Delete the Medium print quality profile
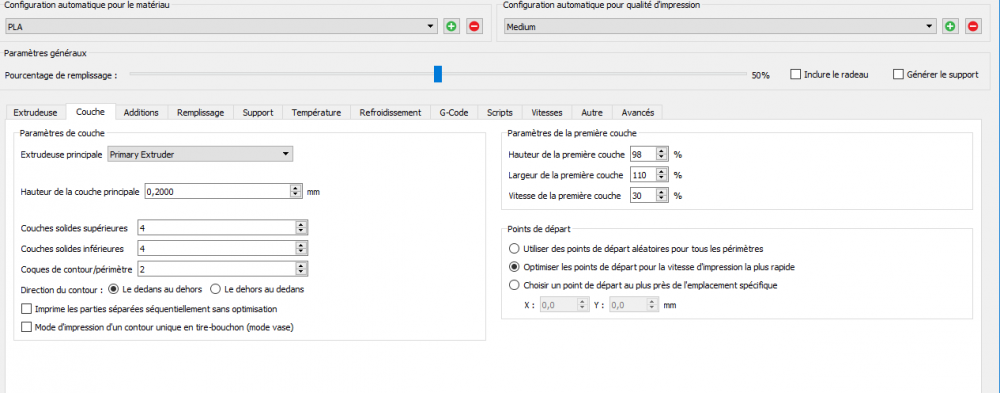1000x393 pixels. [x=973, y=26]
